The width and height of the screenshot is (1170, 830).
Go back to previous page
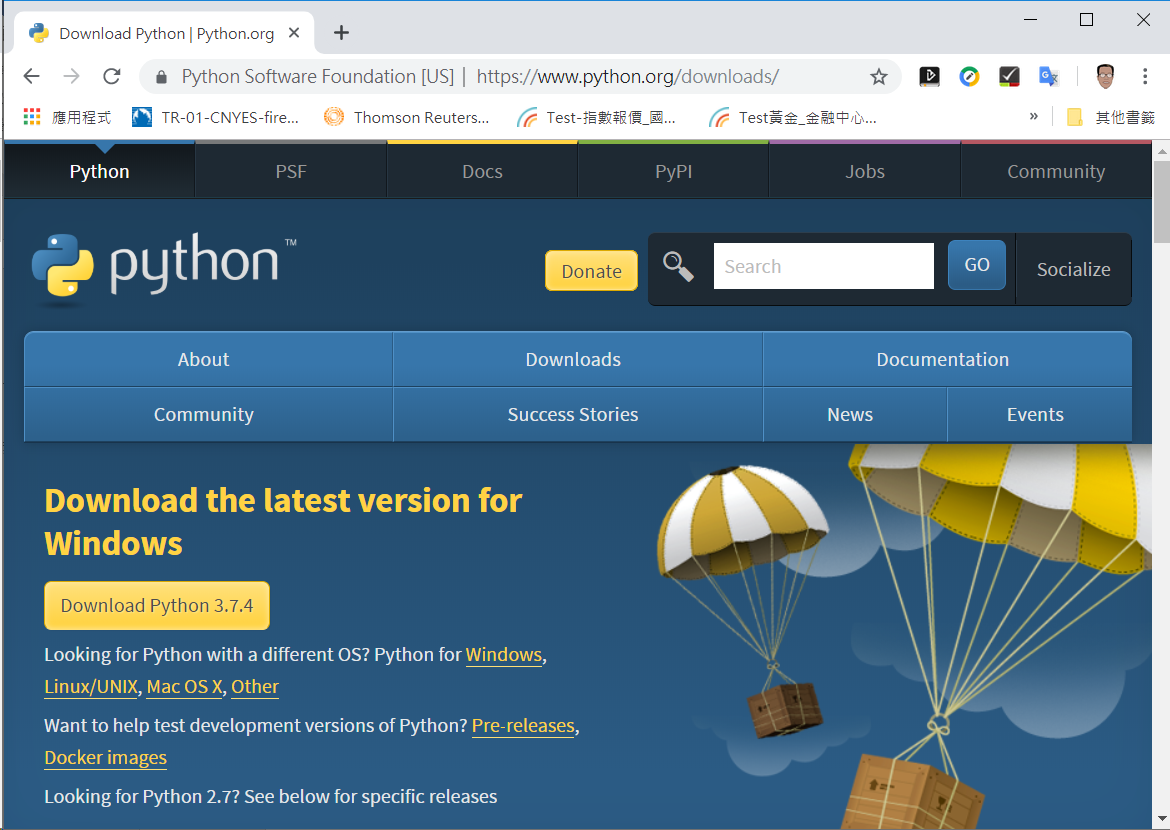[31, 76]
